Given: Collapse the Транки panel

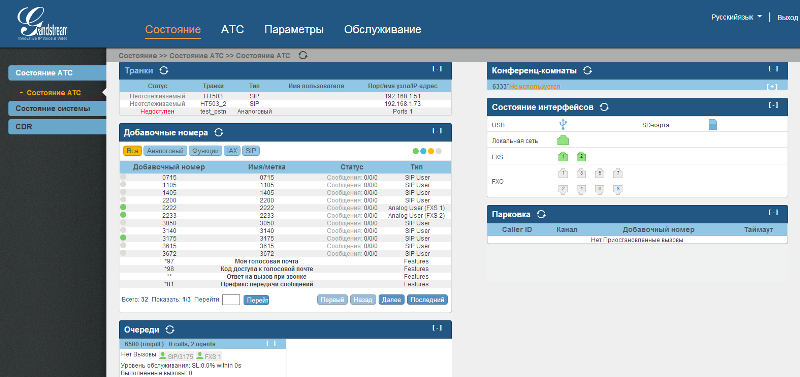Looking at the screenshot, I should pos(437,69).
